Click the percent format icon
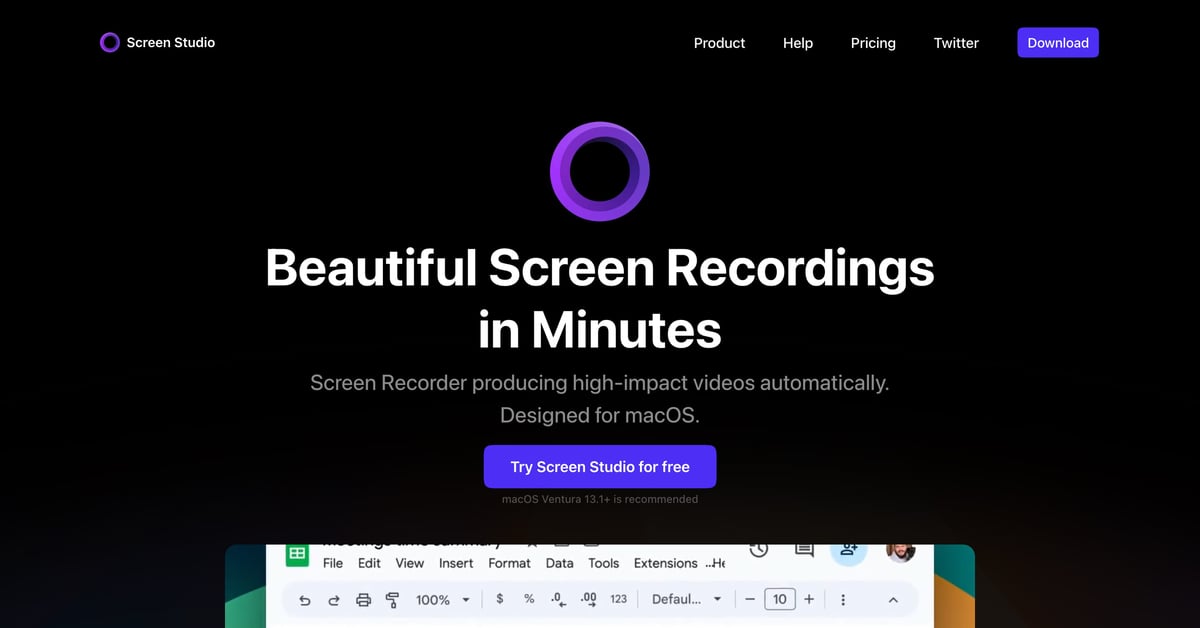 [529, 599]
